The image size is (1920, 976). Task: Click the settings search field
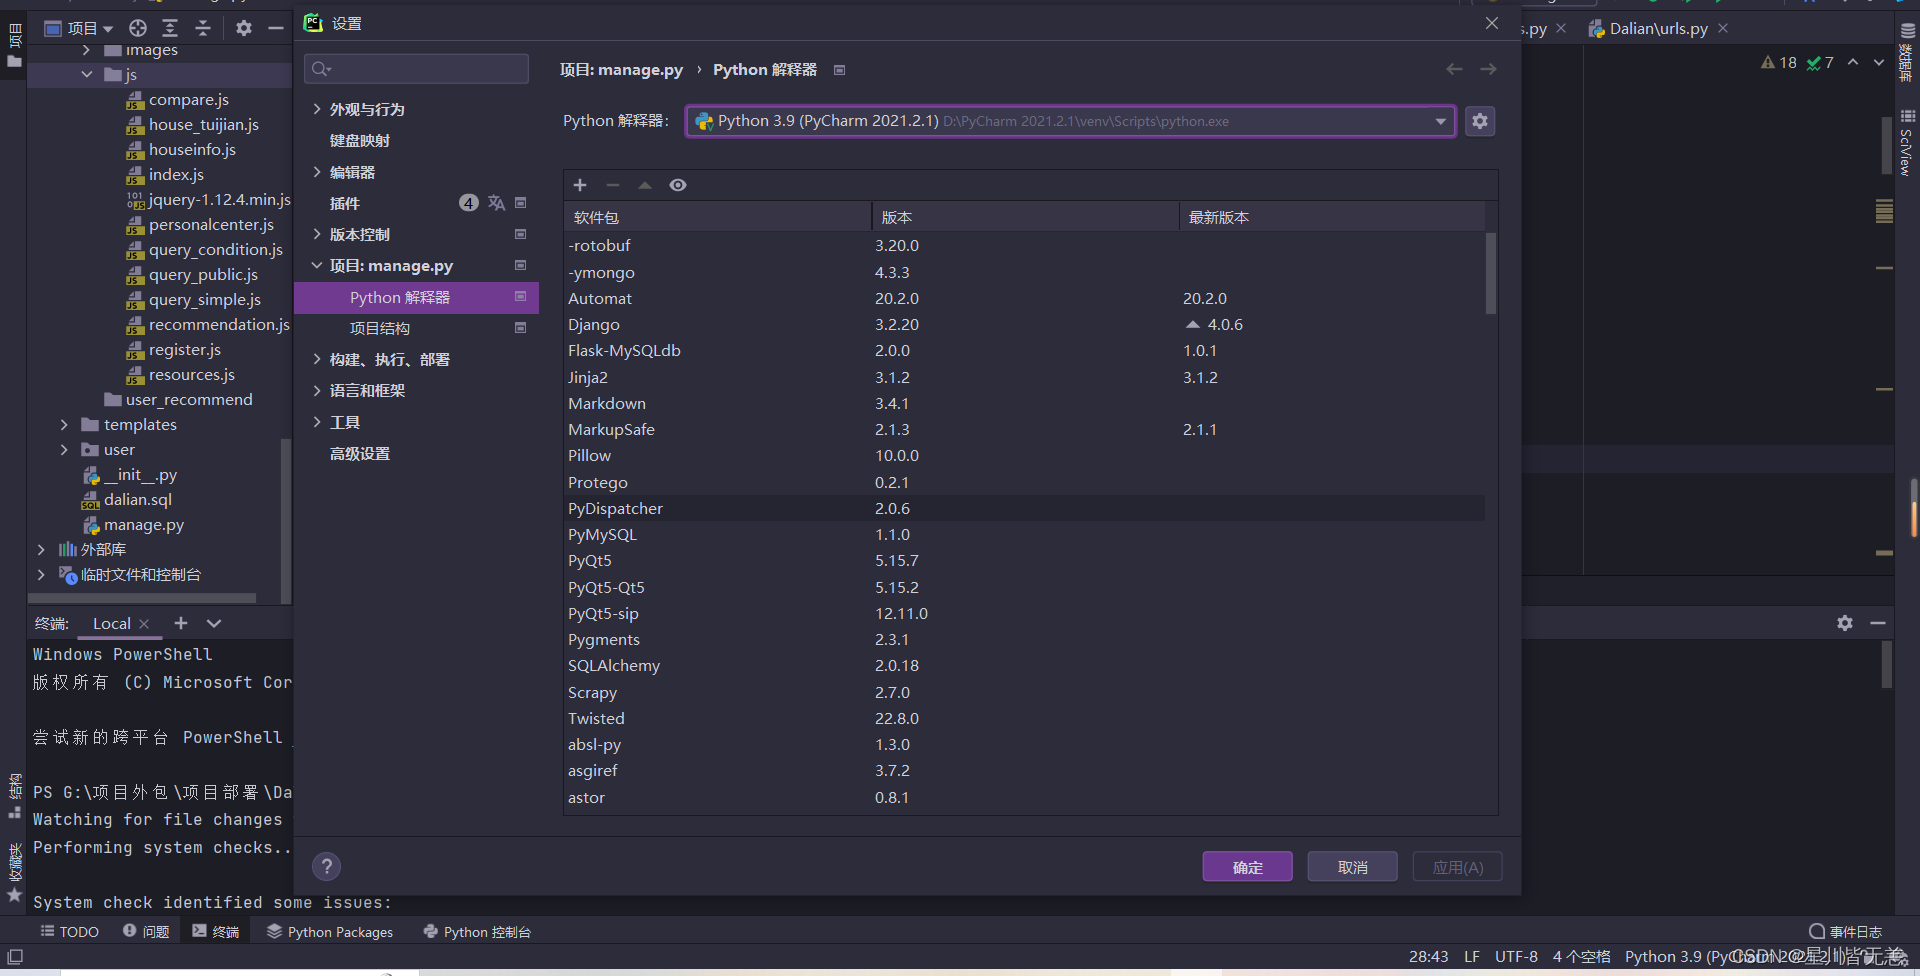[x=416, y=69]
